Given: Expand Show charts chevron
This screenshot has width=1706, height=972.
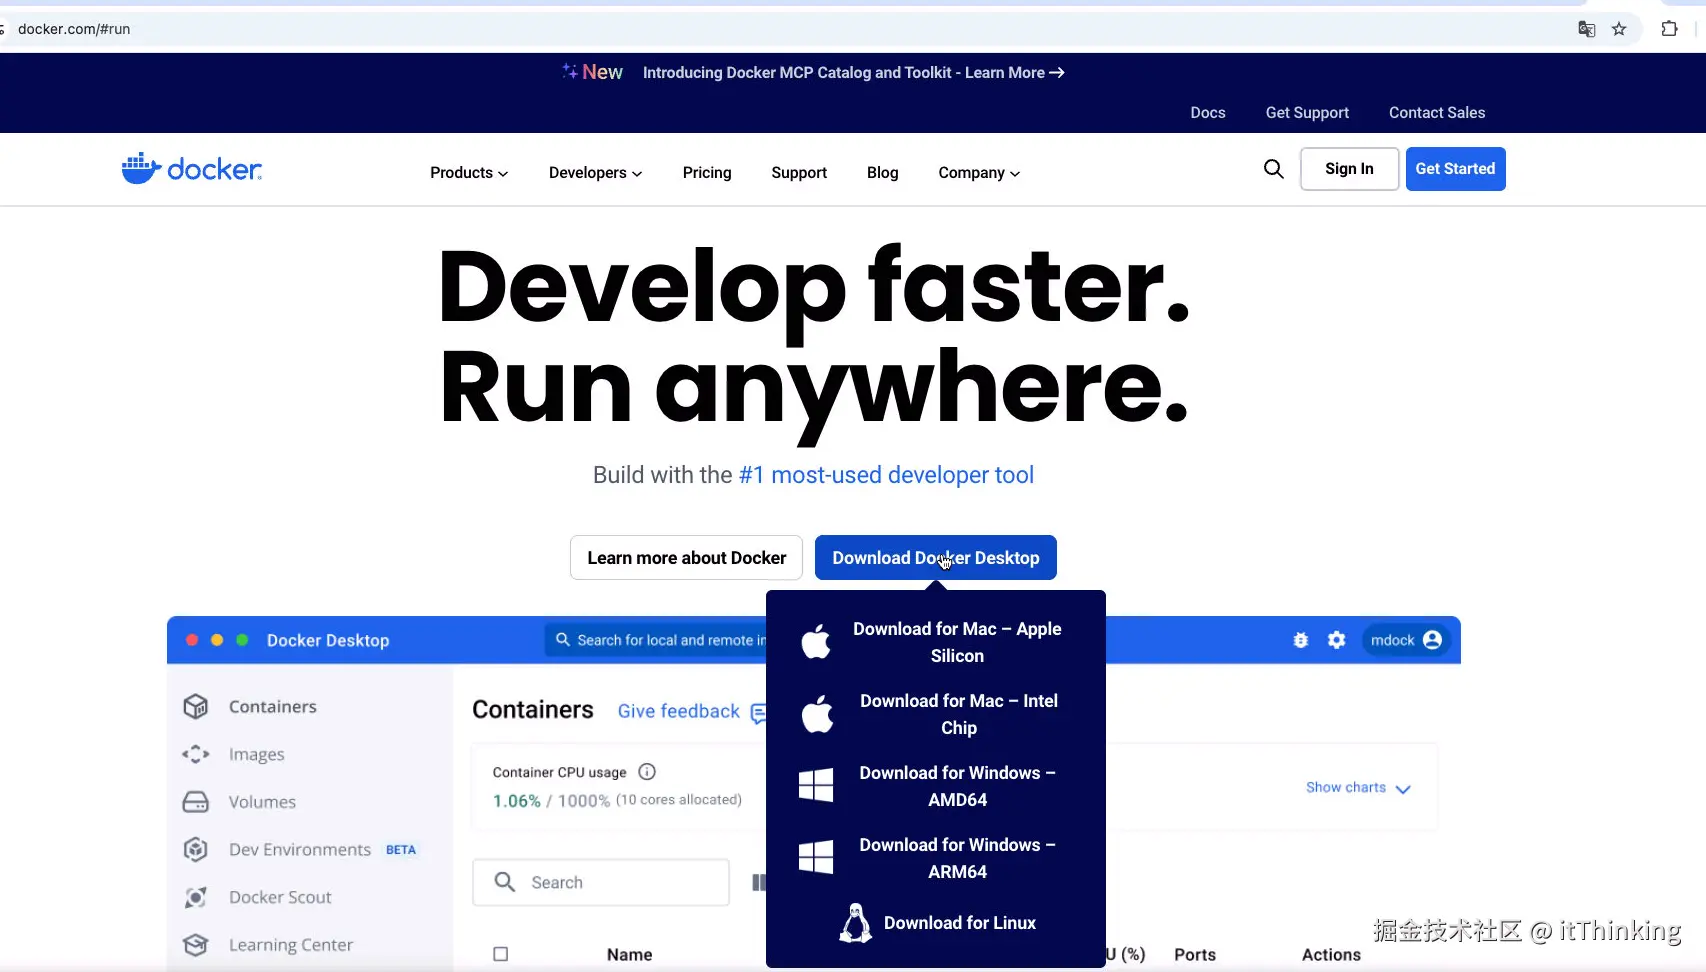Looking at the screenshot, I should click(x=1403, y=789).
